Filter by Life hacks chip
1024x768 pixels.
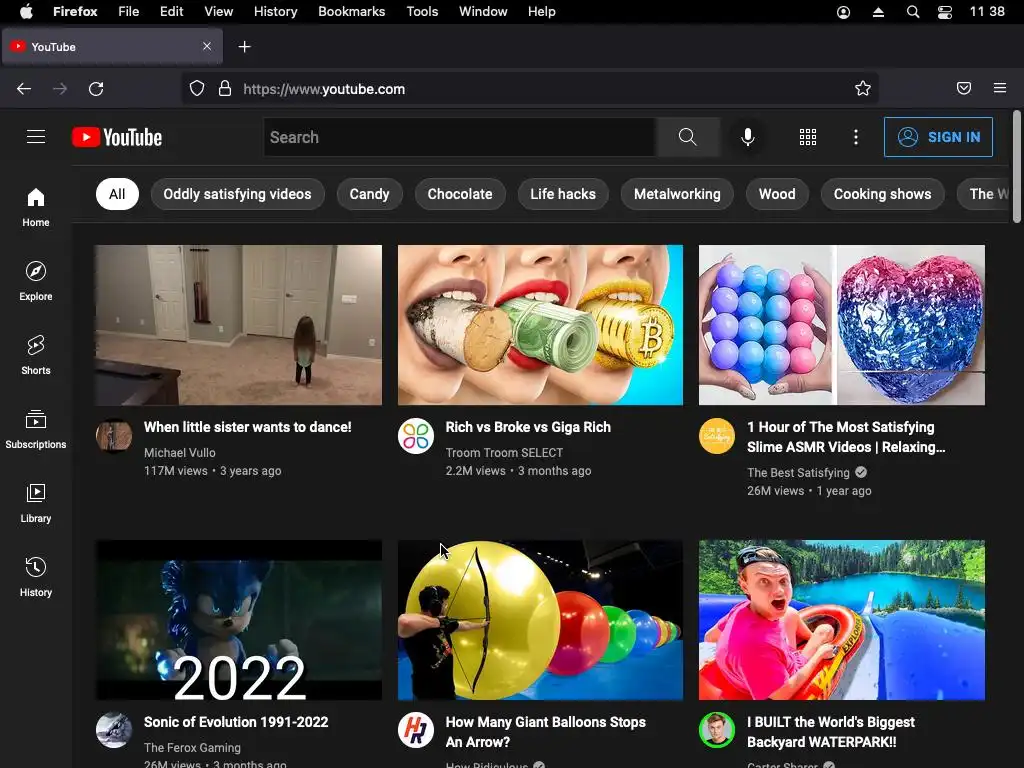(x=563, y=194)
